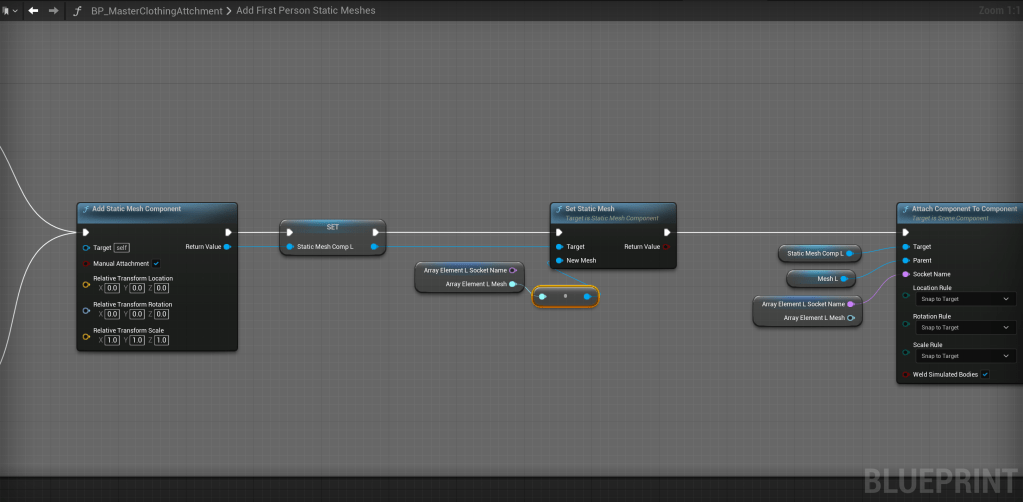Toggle the Manual Attachment checkbox
This screenshot has height=502, width=1023.
click(x=156, y=263)
